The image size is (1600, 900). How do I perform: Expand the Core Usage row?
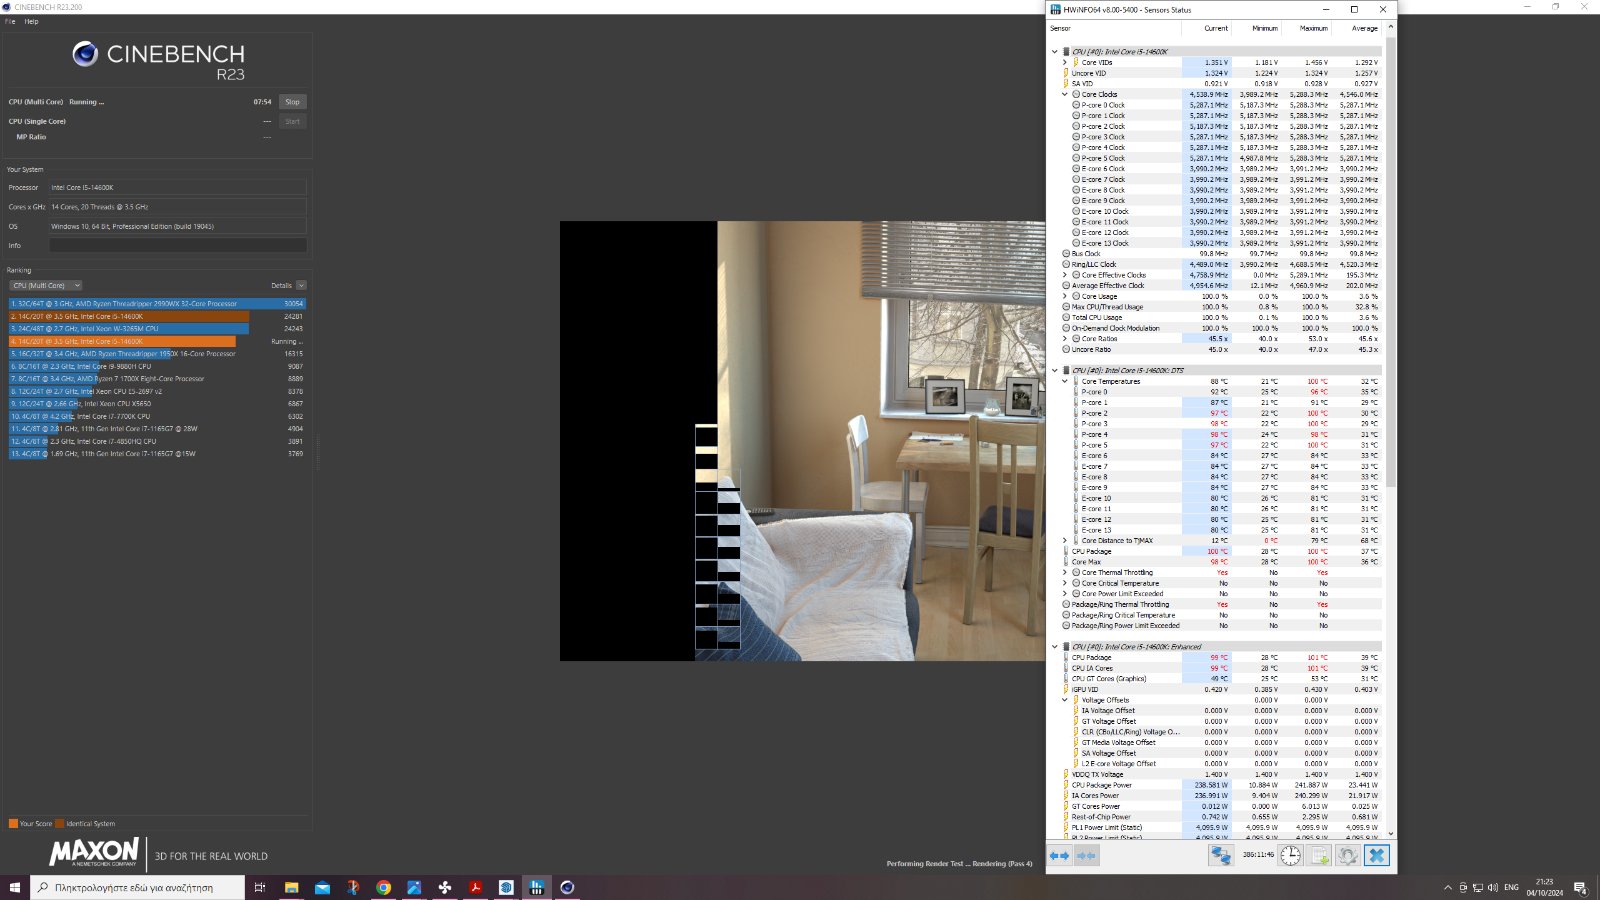[1064, 296]
